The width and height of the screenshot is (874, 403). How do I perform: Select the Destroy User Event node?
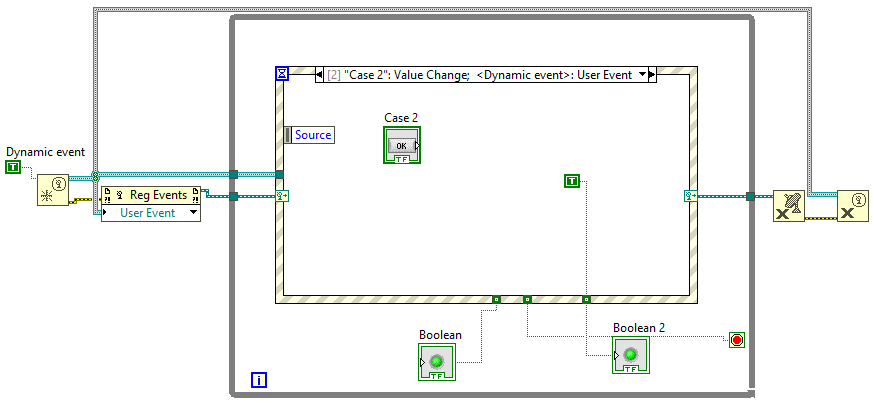[853, 206]
